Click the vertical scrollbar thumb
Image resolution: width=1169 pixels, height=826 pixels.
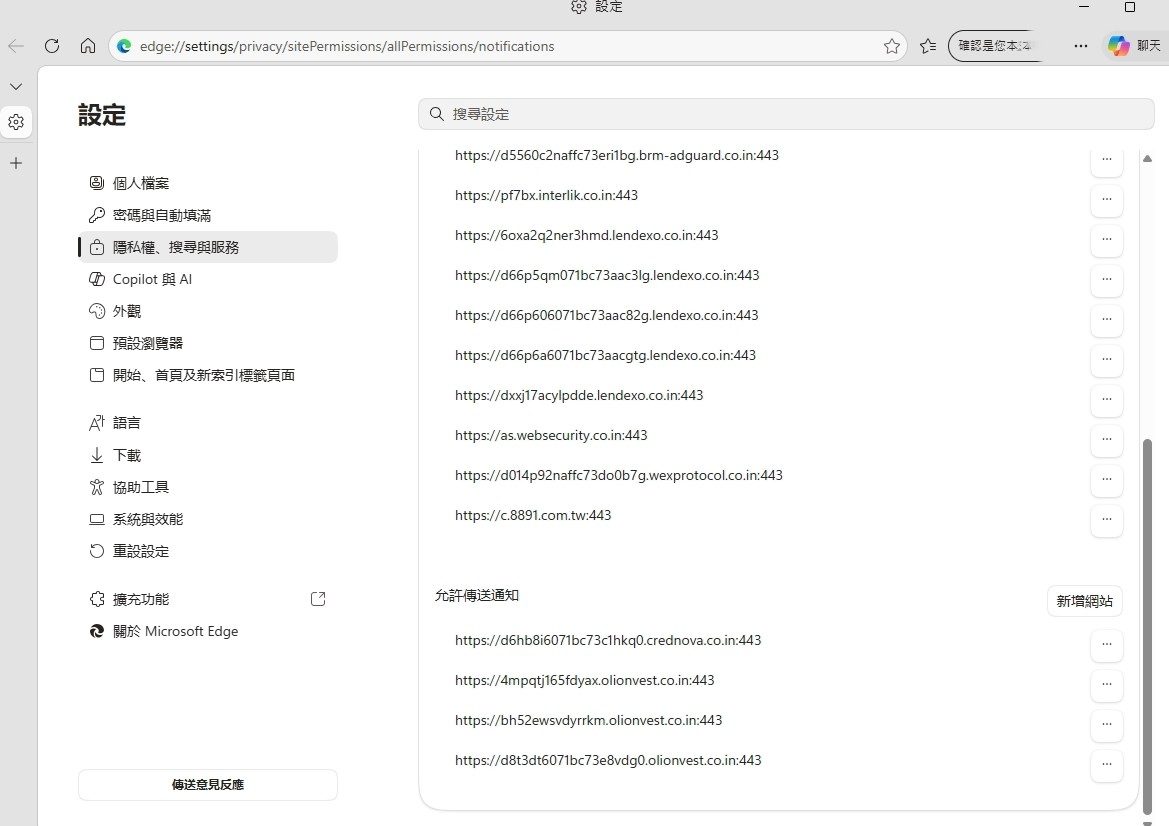(1147, 626)
